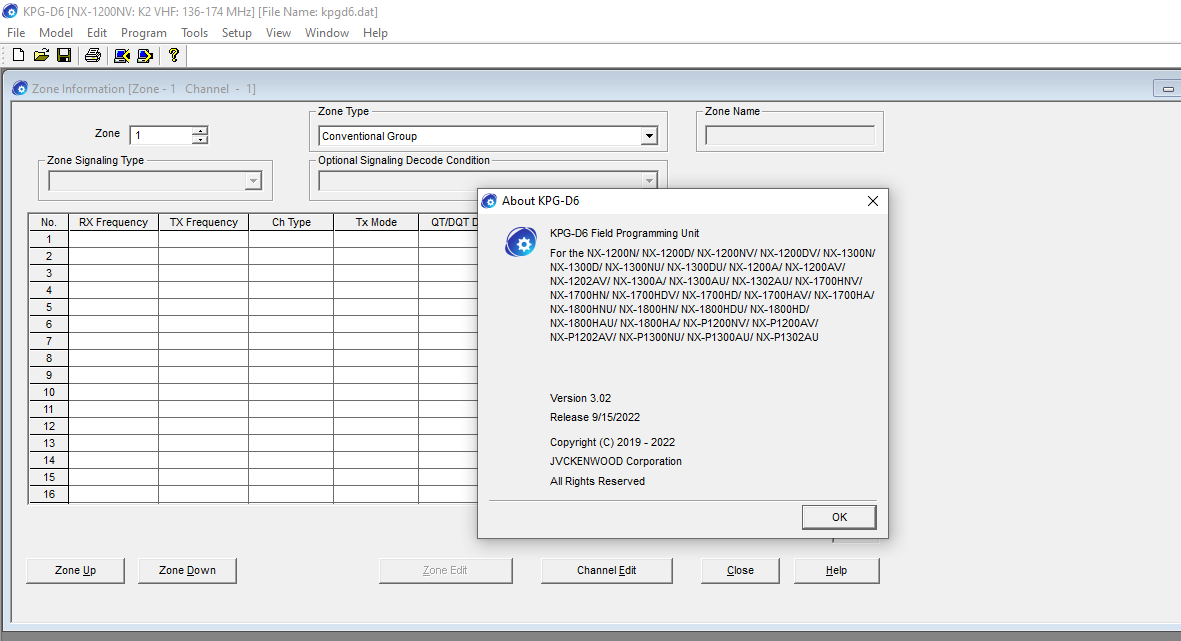Image resolution: width=1181 pixels, height=641 pixels.
Task: Increase Zone number with up spinner arrow
Action: point(200,130)
